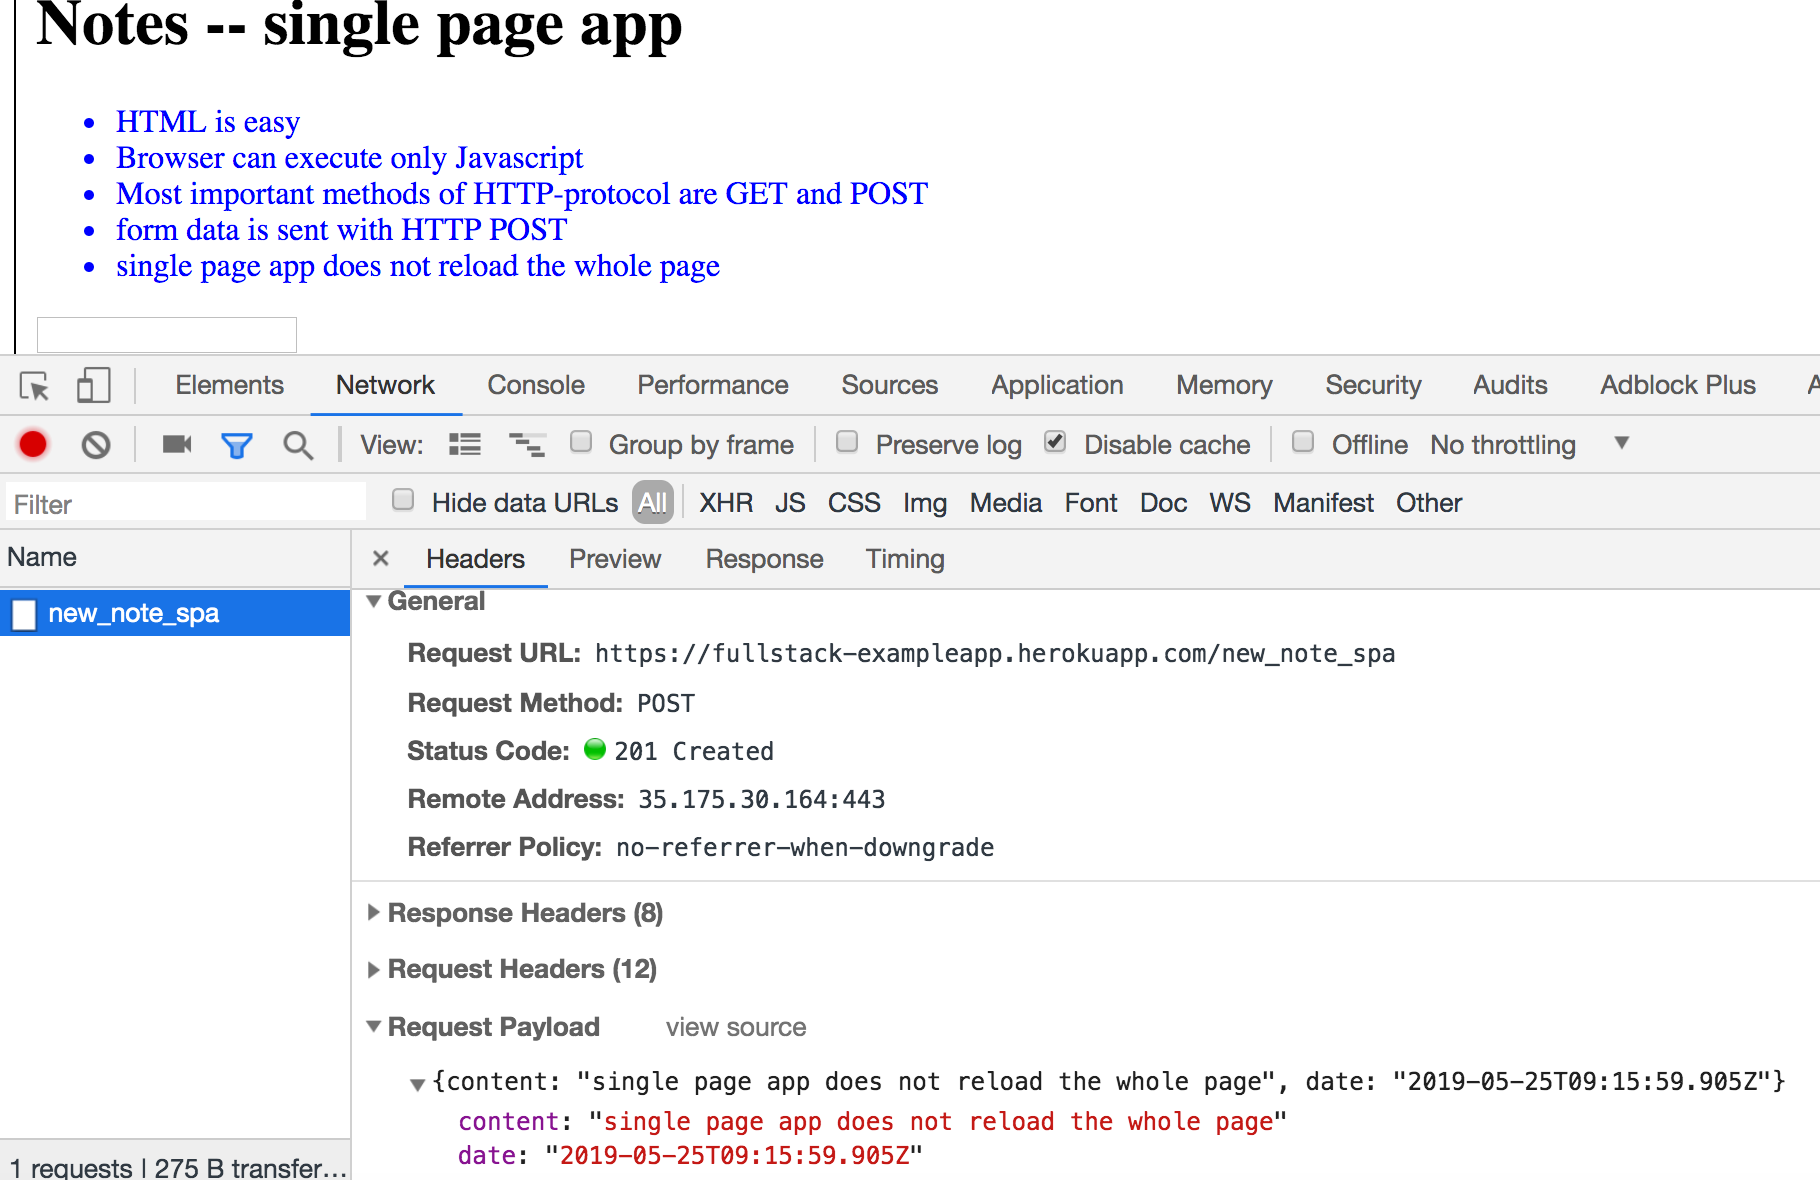1820x1180 pixels.
Task: Enable the Preserve log checkbox
Action: (x=847, y=442)
